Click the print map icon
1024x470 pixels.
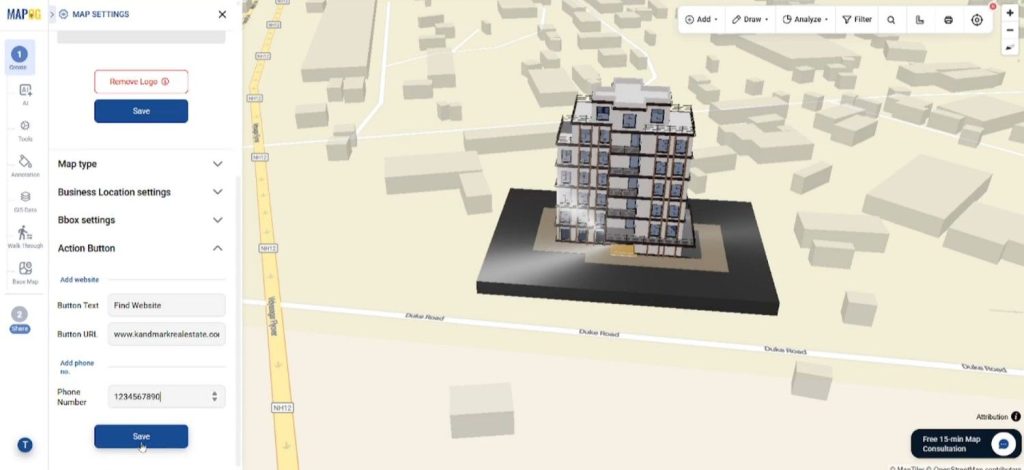click(x=948, y=20)
